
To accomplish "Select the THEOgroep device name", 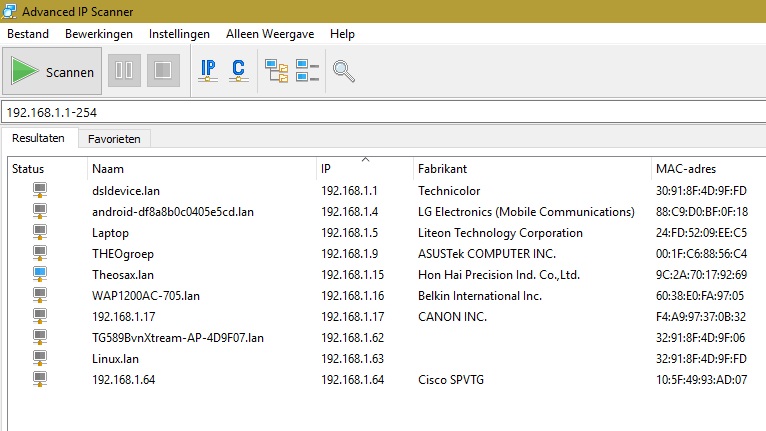I will point(123,254).
